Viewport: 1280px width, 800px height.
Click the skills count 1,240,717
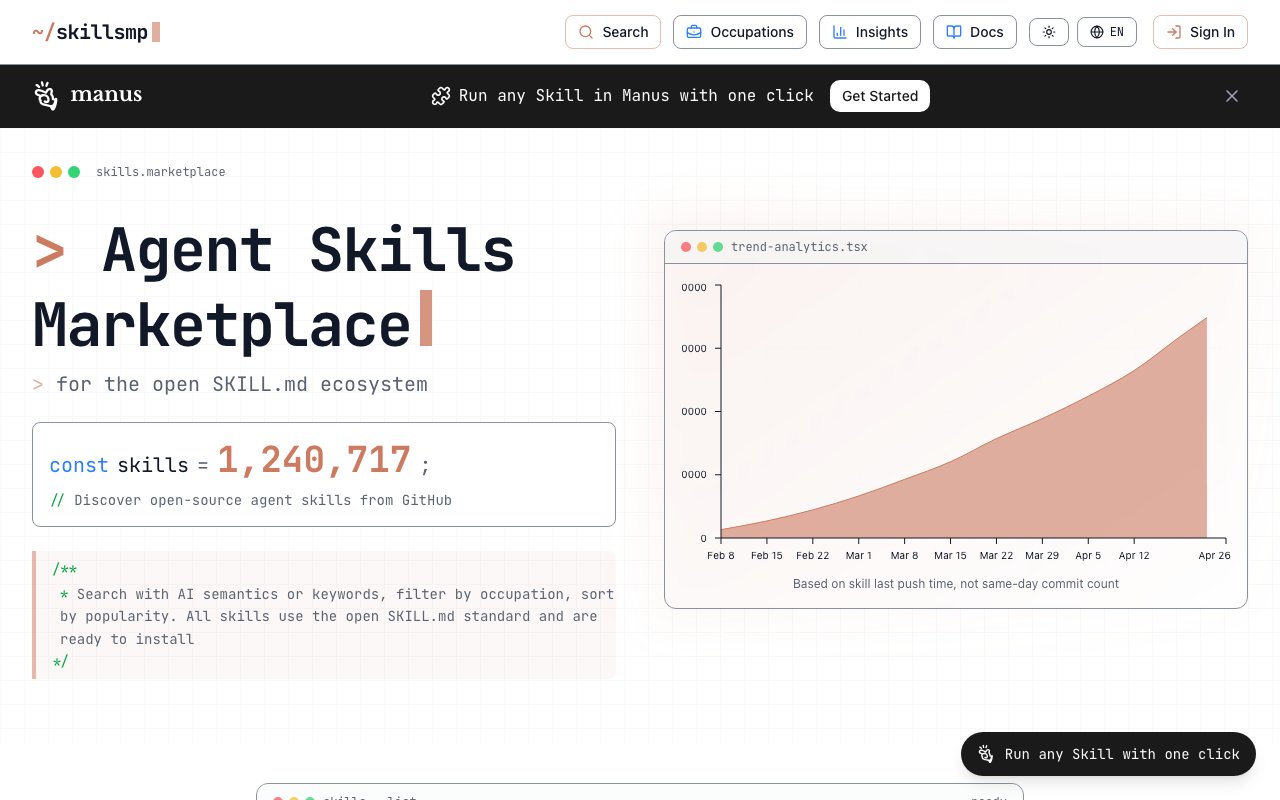[x=314, y=460]
